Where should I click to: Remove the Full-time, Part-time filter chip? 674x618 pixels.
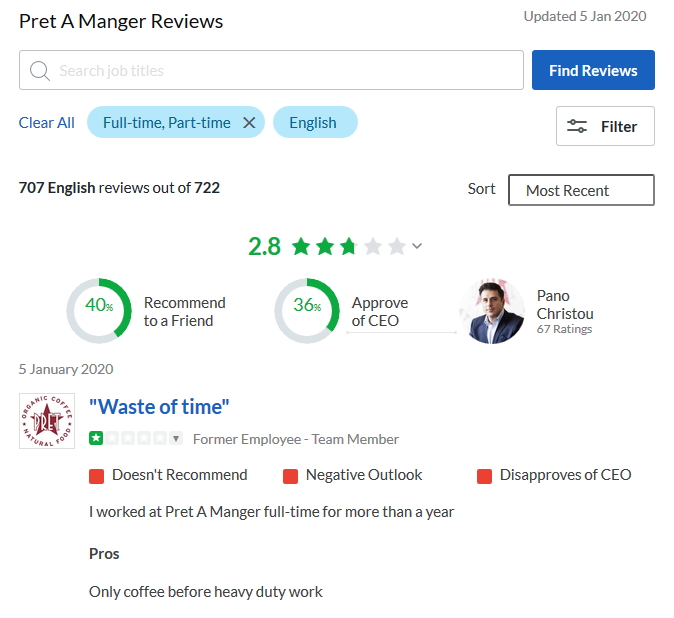[249, 123]
